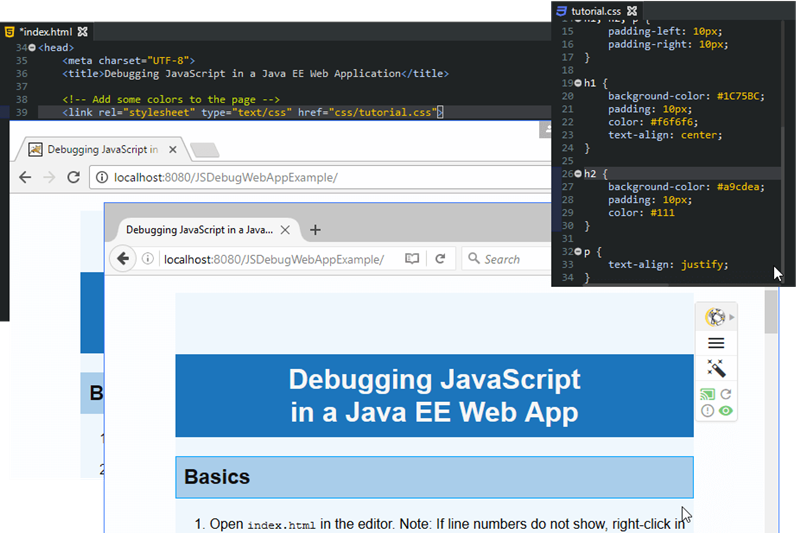Click the hamburger menu icon in floating toolbar
This screenshot has width=800, height=533.
716,343
